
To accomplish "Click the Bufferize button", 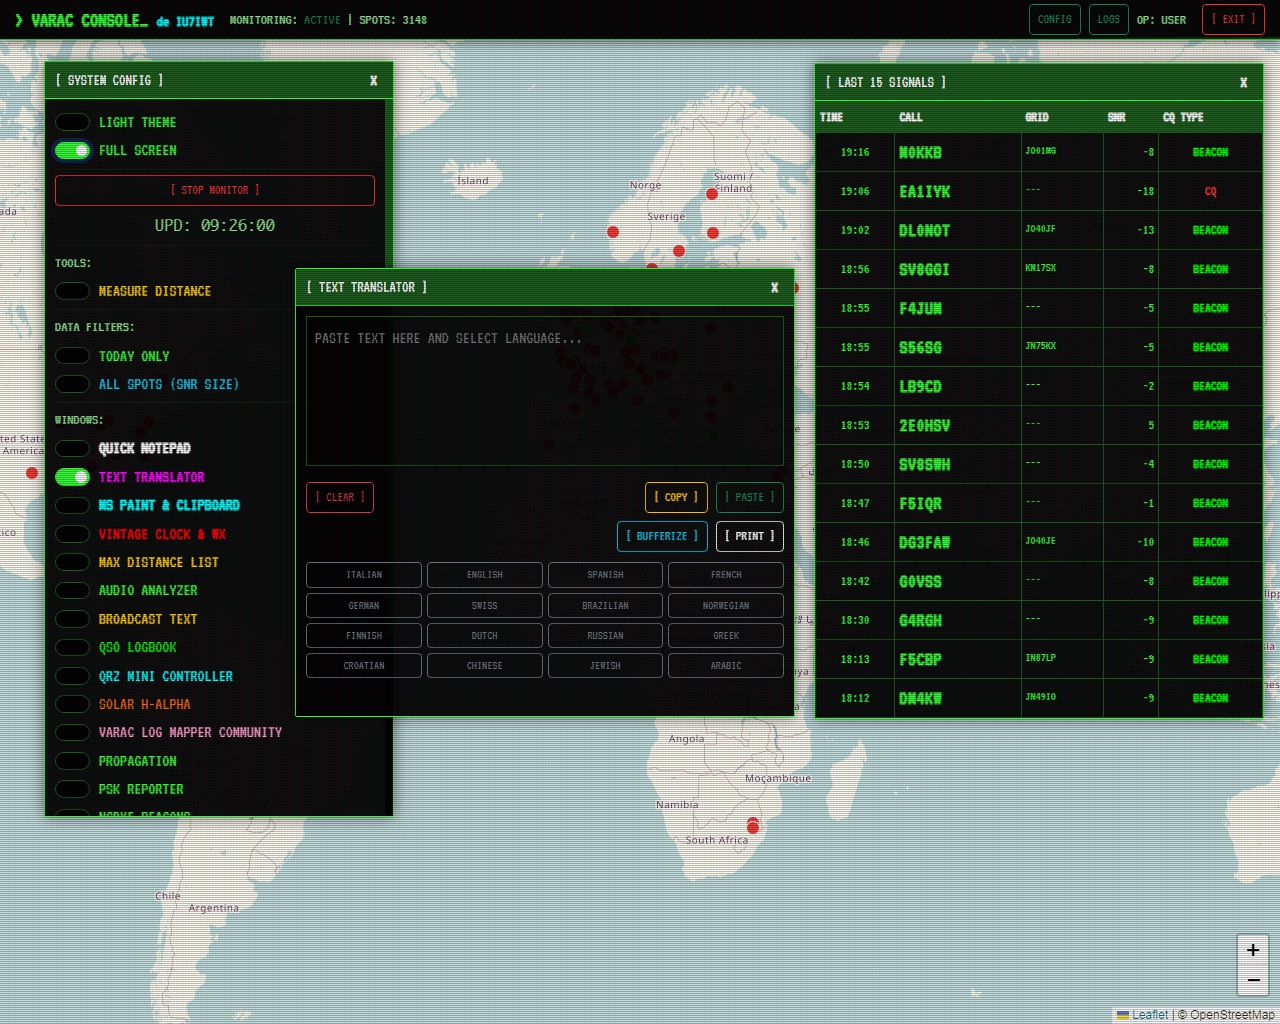I will [x=662, y=536].
